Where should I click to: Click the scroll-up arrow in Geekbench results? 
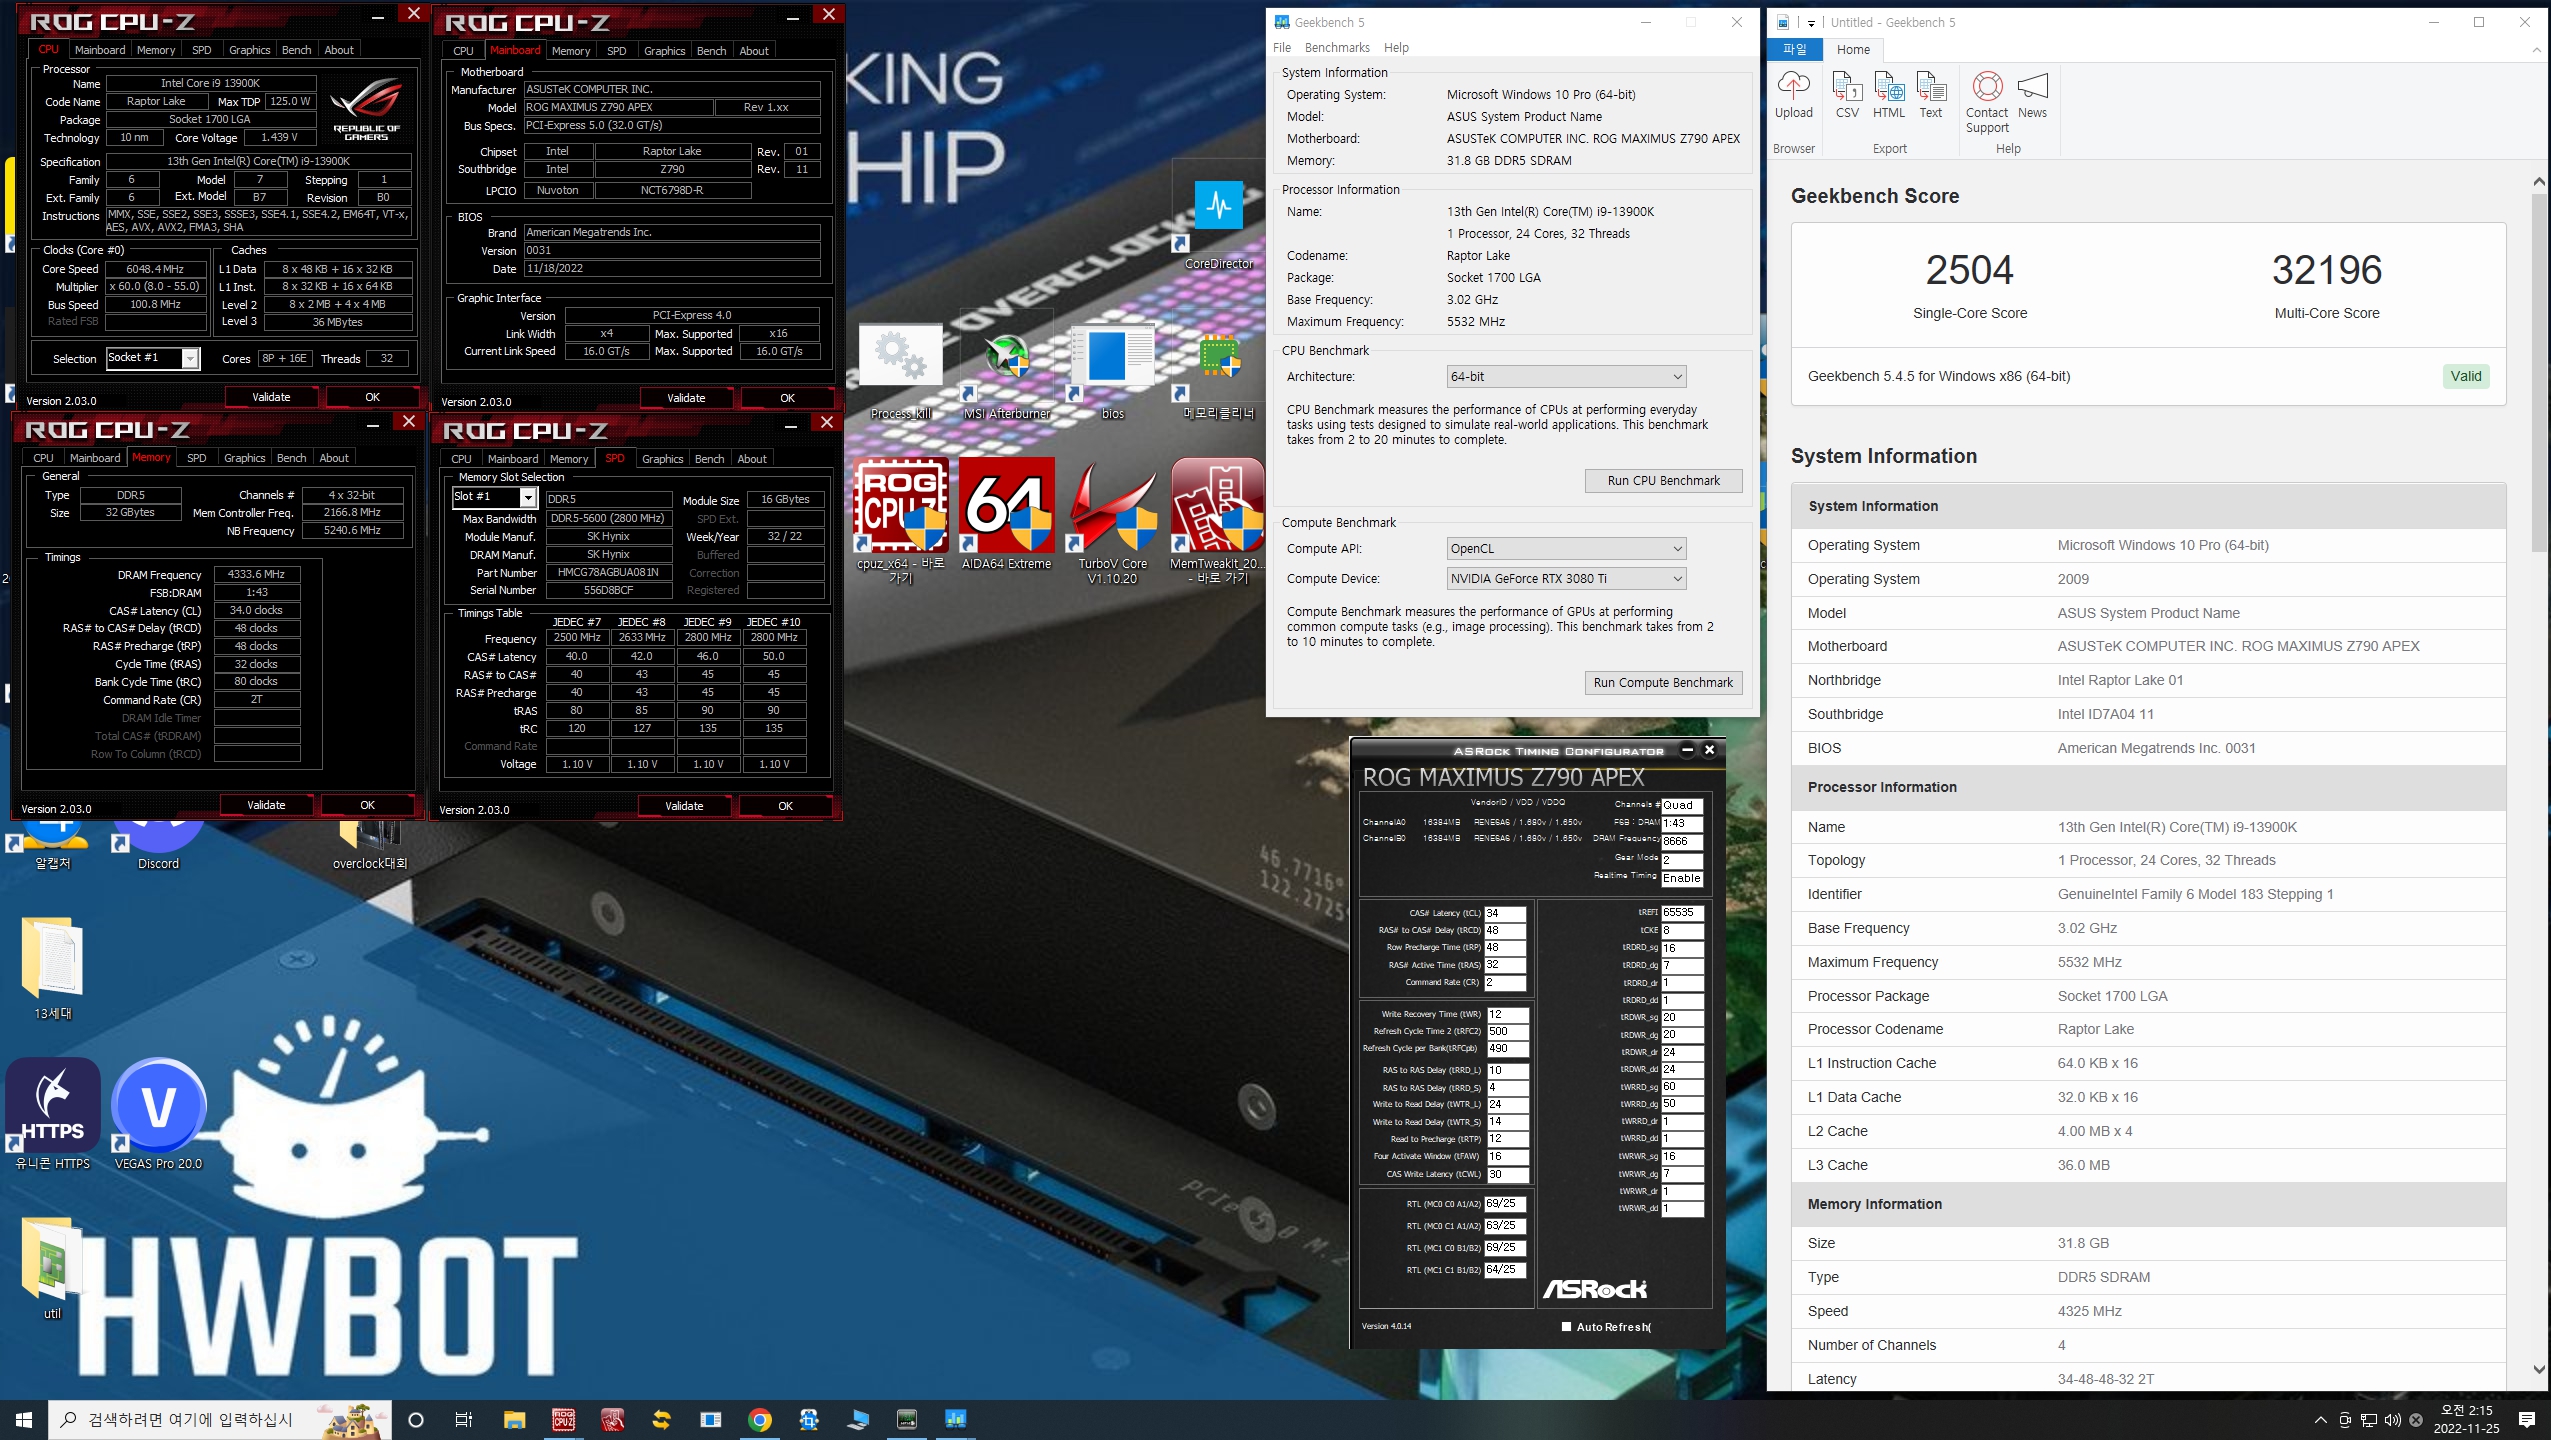click(2539, 181)
